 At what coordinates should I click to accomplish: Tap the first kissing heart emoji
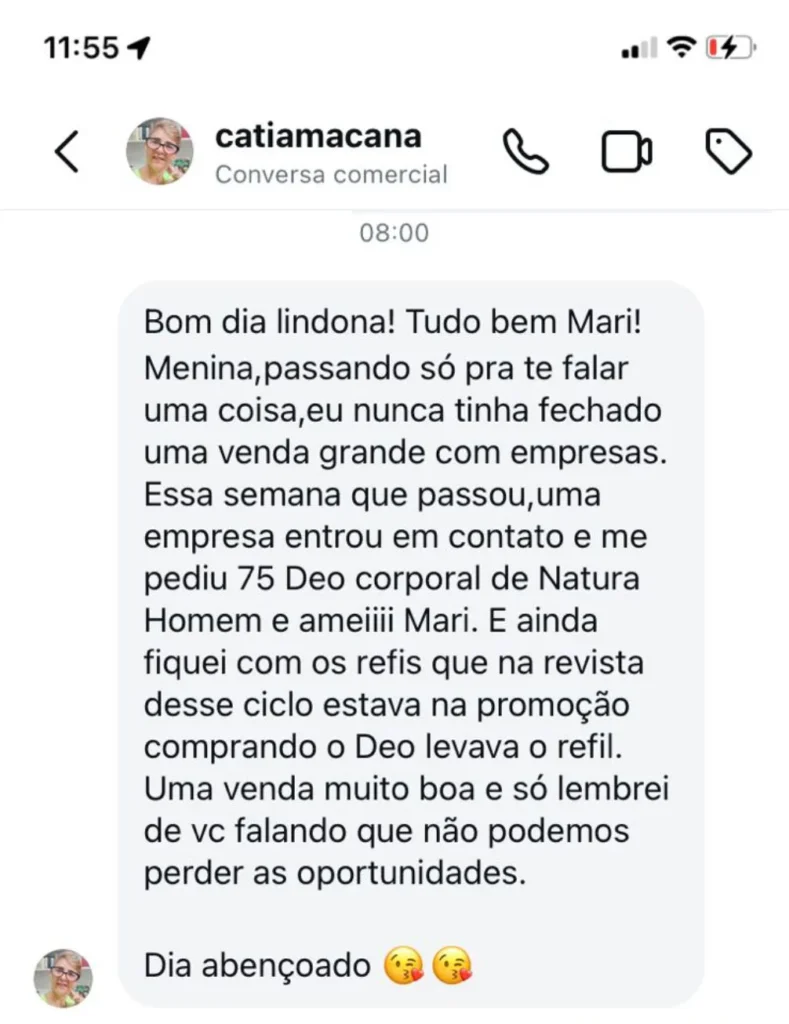click(404, 967)
